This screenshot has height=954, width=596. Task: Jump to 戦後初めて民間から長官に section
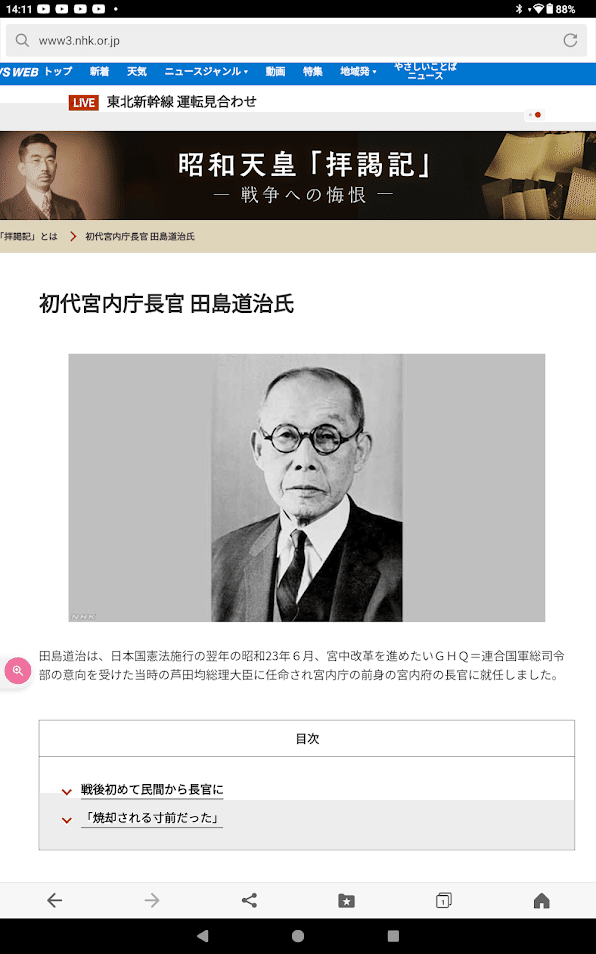(x=152, y=790)
